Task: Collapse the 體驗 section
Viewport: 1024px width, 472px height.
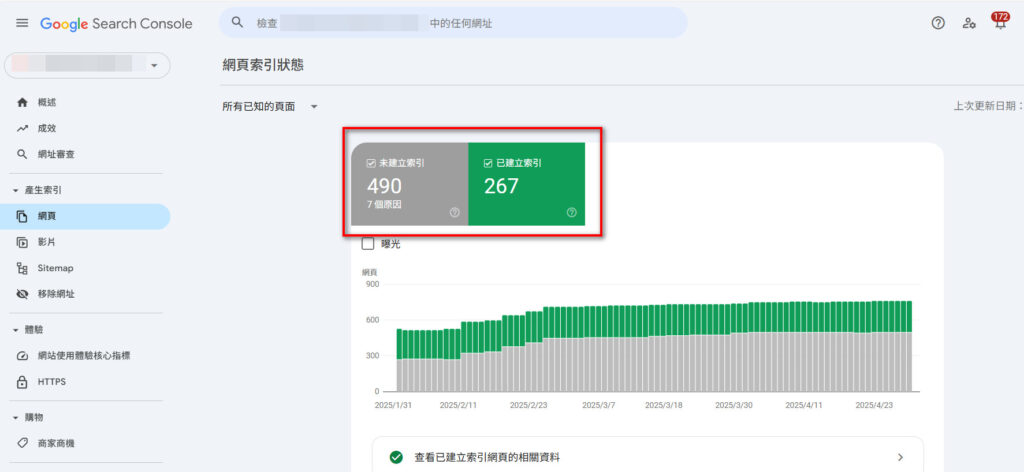Action: [x=16, y=330]
